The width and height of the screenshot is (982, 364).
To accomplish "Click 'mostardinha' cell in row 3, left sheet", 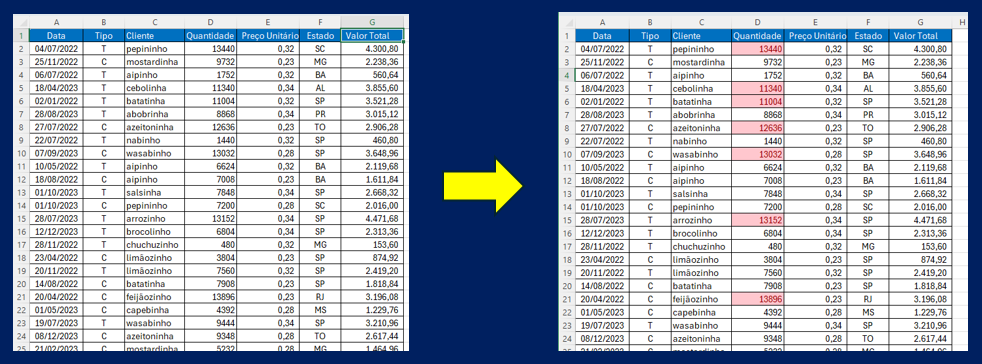I will pos(154,61).
